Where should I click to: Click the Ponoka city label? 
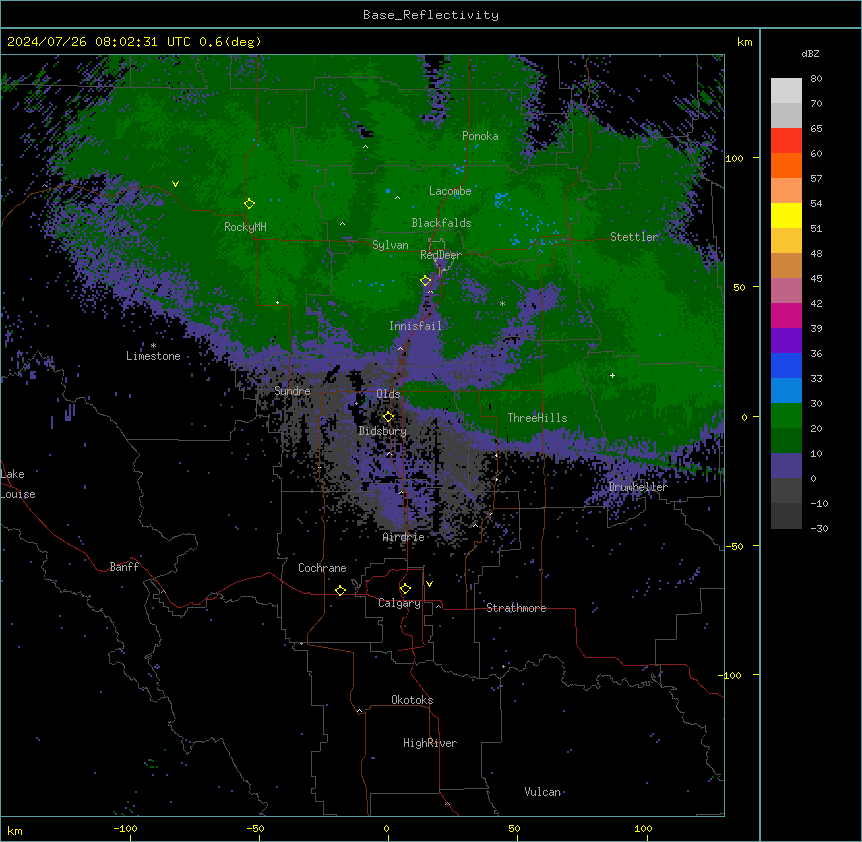click(x=480, y=136)
